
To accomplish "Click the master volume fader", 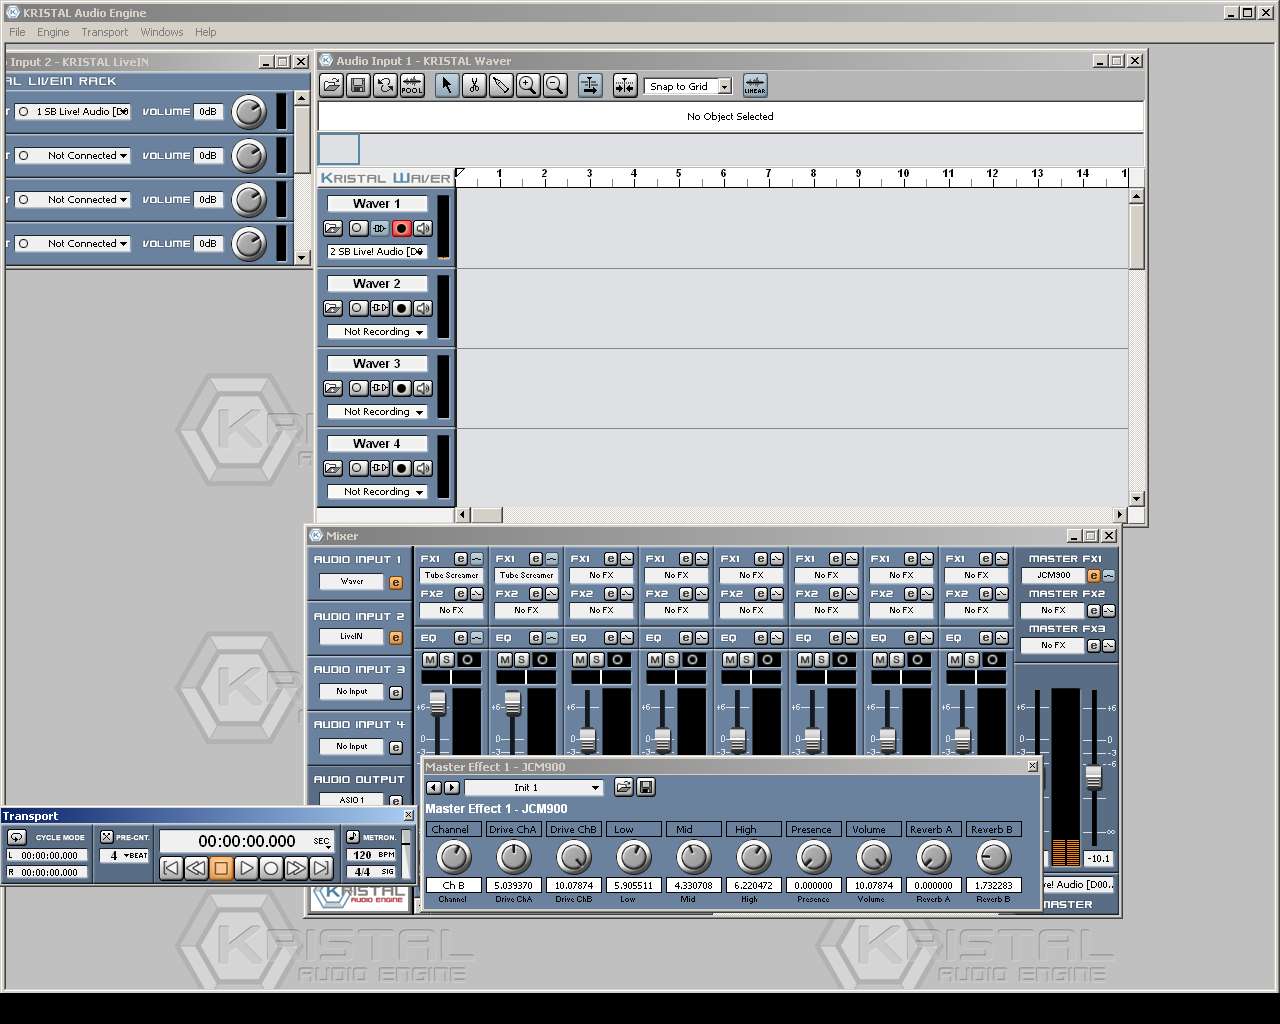I will [x=1094, y=776].
